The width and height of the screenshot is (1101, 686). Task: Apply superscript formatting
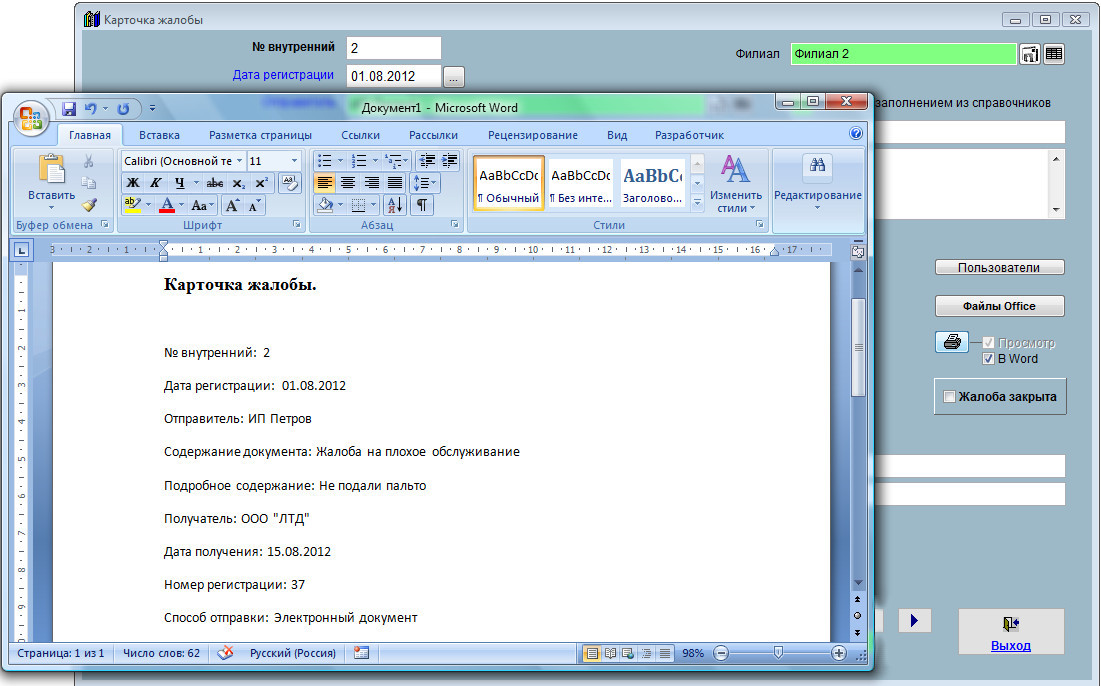261,183
